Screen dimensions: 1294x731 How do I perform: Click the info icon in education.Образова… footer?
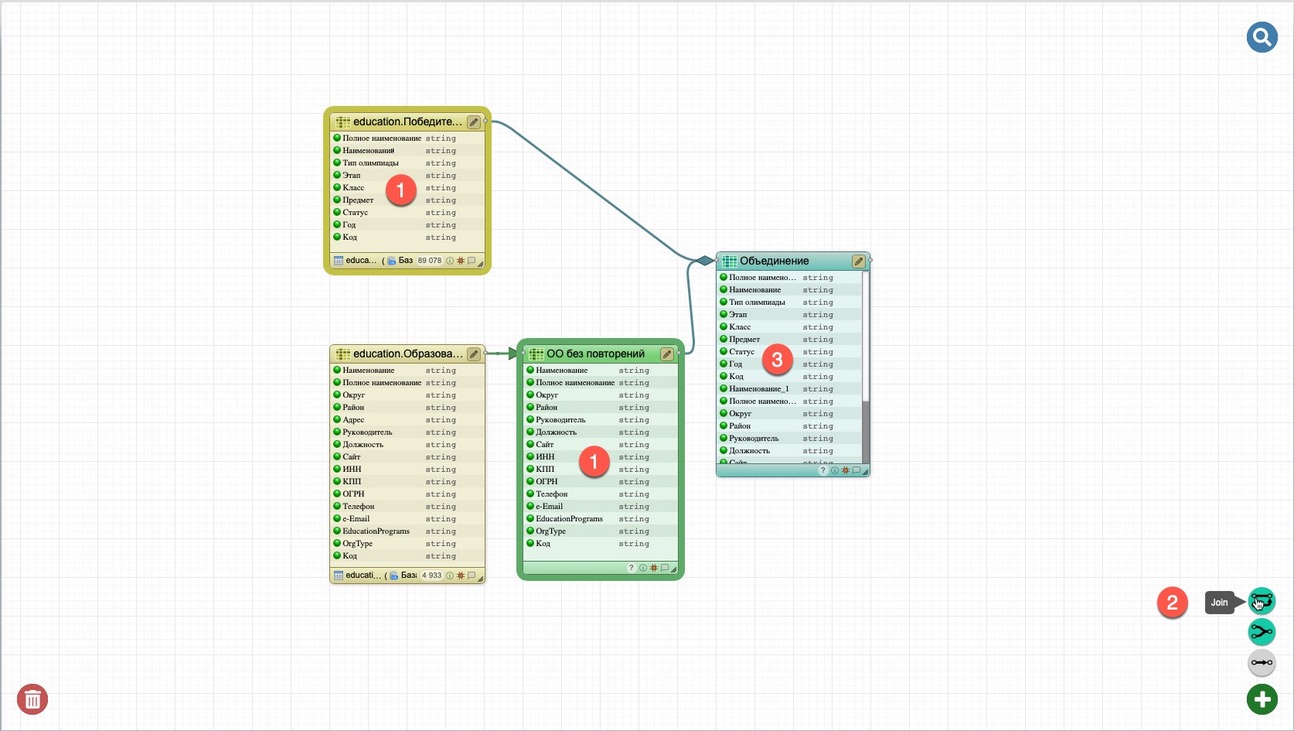pos(450,576)
